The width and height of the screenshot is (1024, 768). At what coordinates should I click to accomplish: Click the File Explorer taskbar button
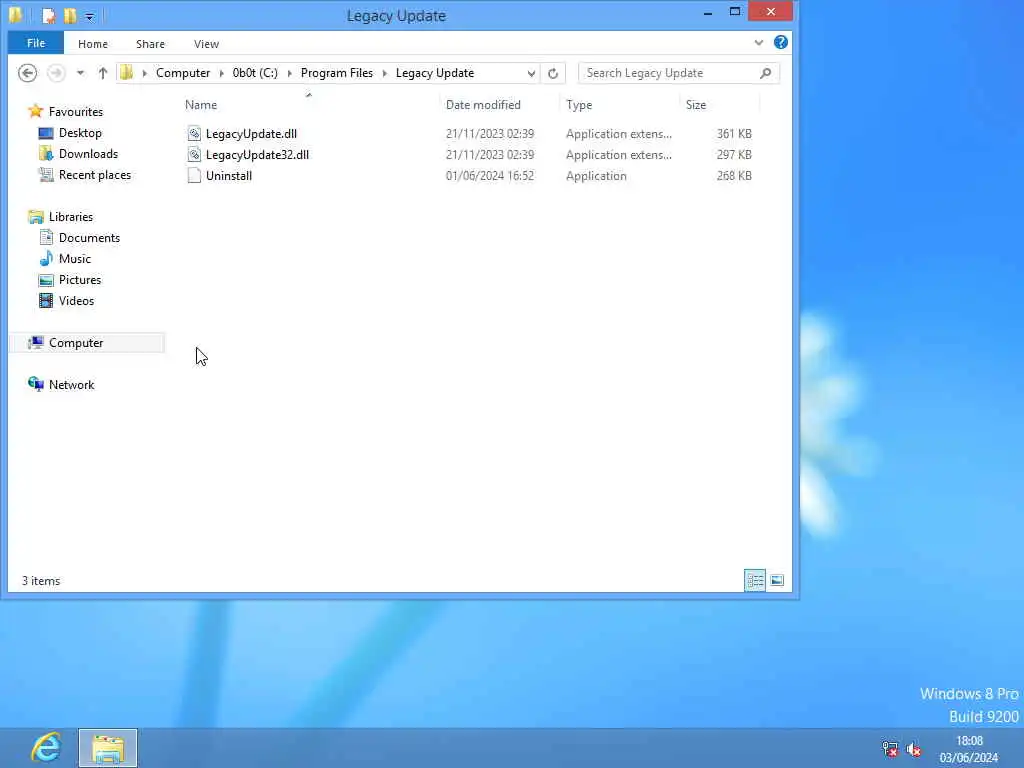(x=108, y=748)
